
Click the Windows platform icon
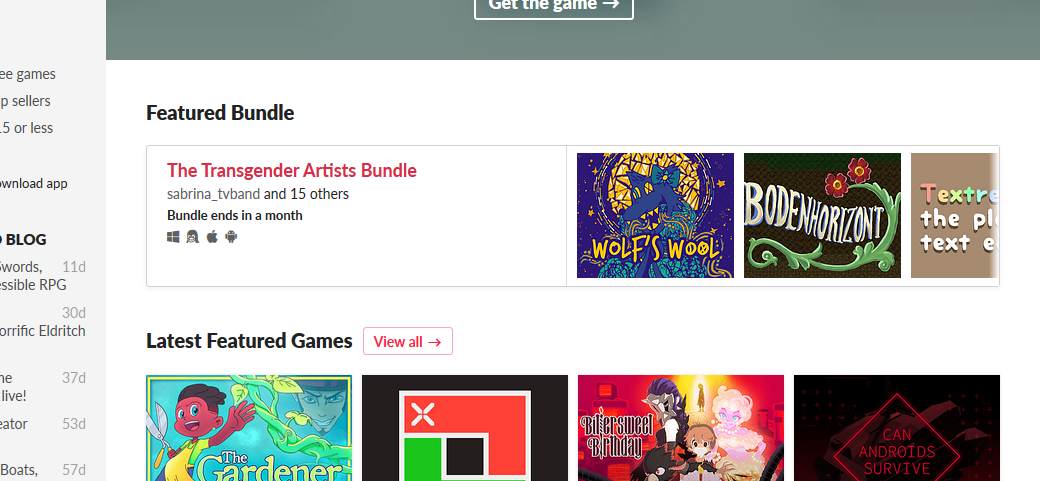pos(173,237)
